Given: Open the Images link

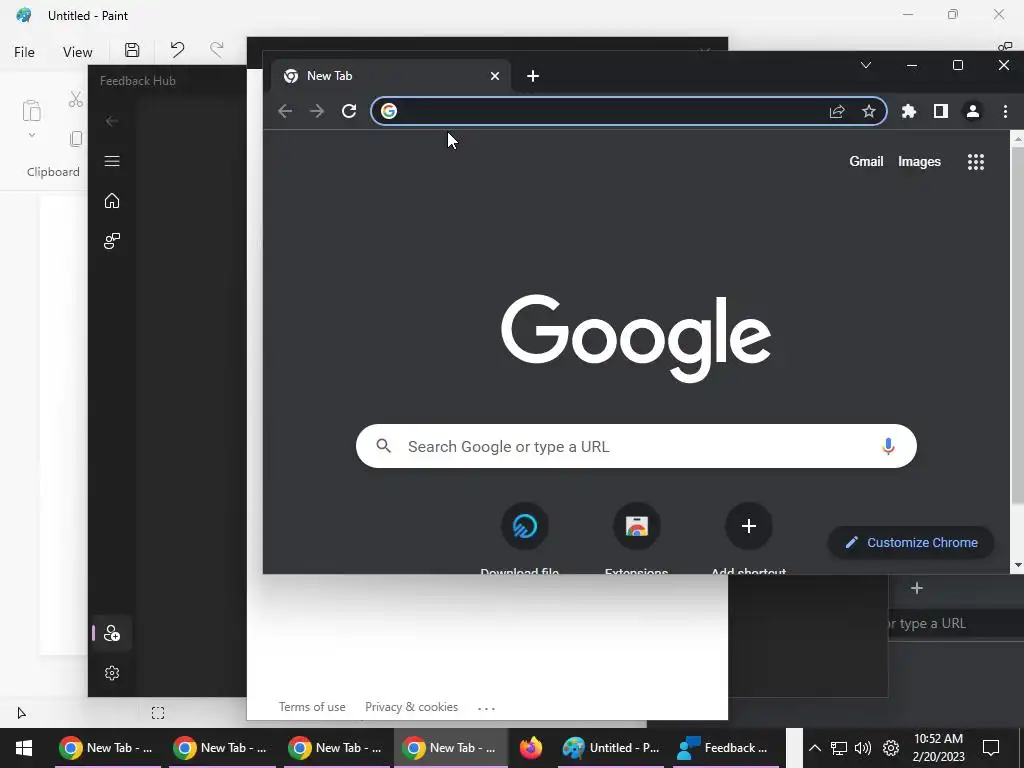Looking at the screenshot, I should [x=919, y=161].
